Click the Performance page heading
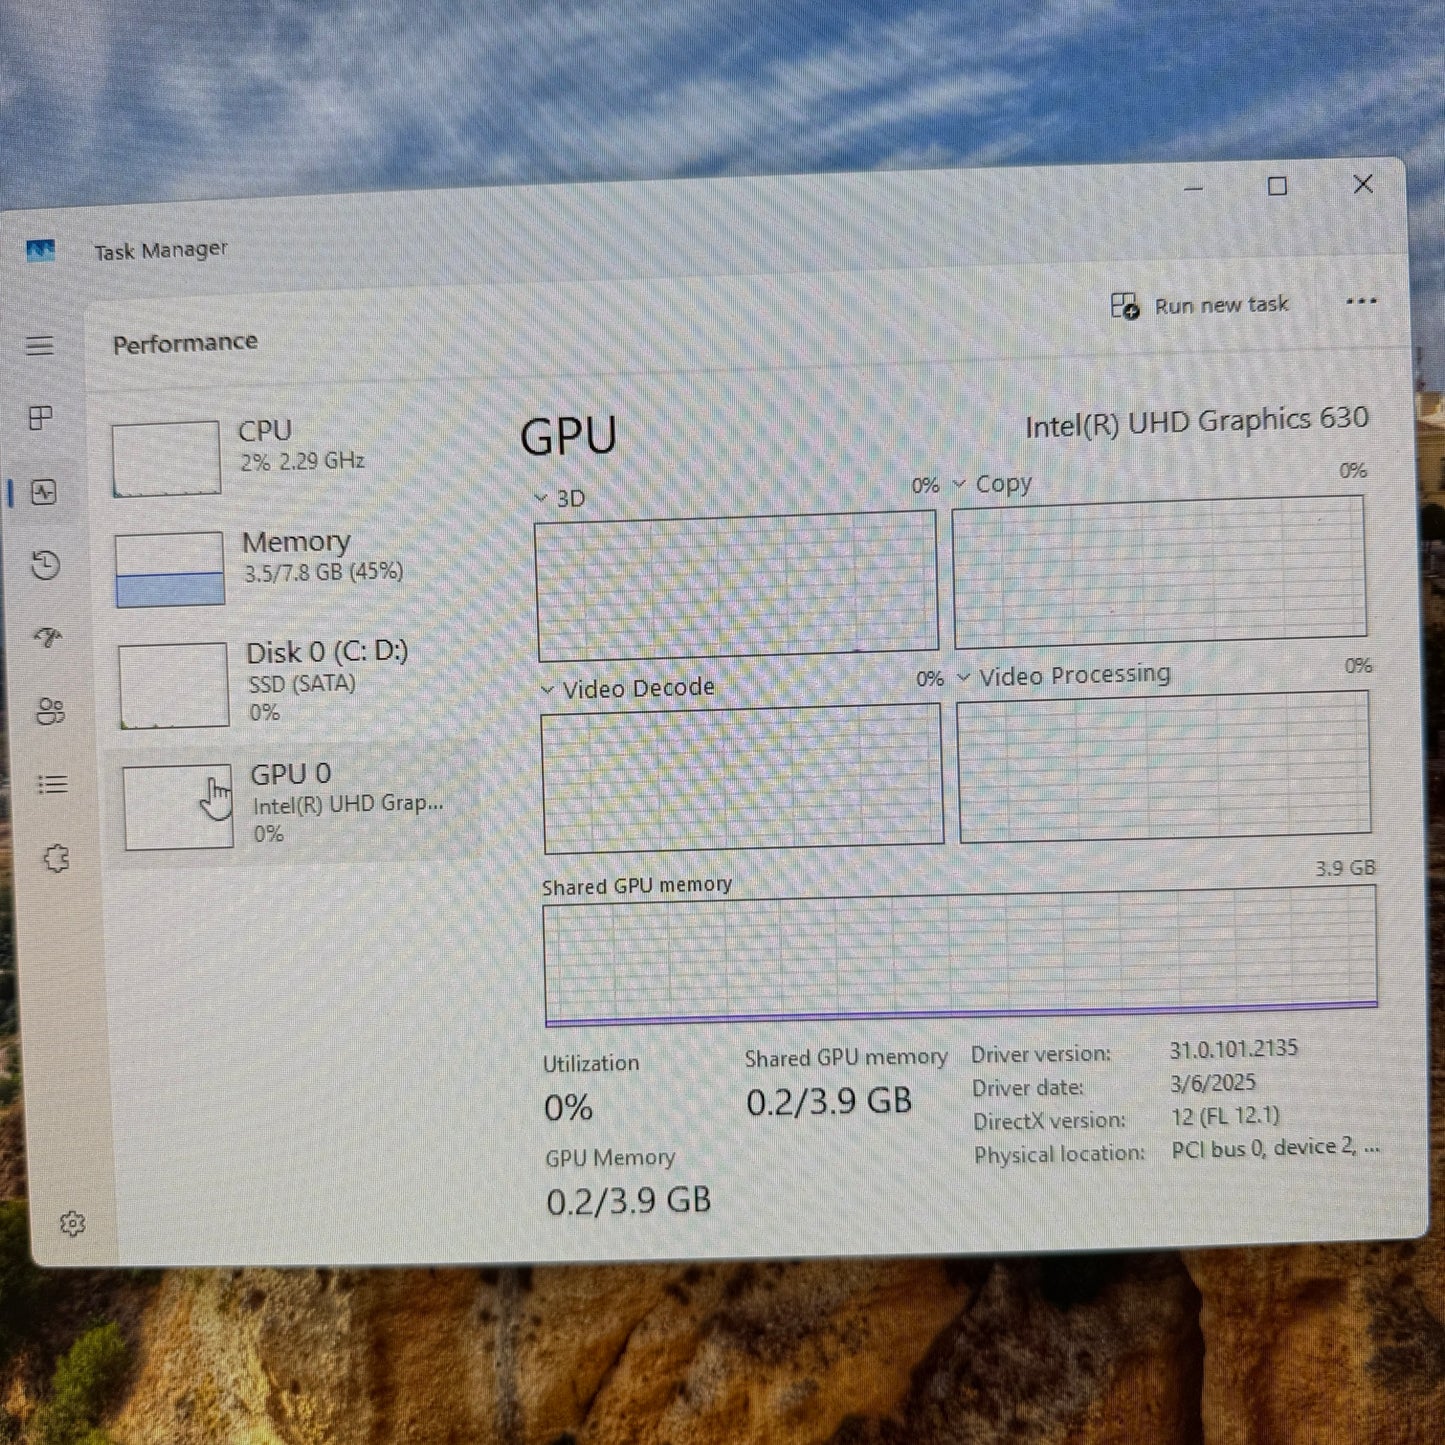1445x1445 pixels. tap(185, 343)
